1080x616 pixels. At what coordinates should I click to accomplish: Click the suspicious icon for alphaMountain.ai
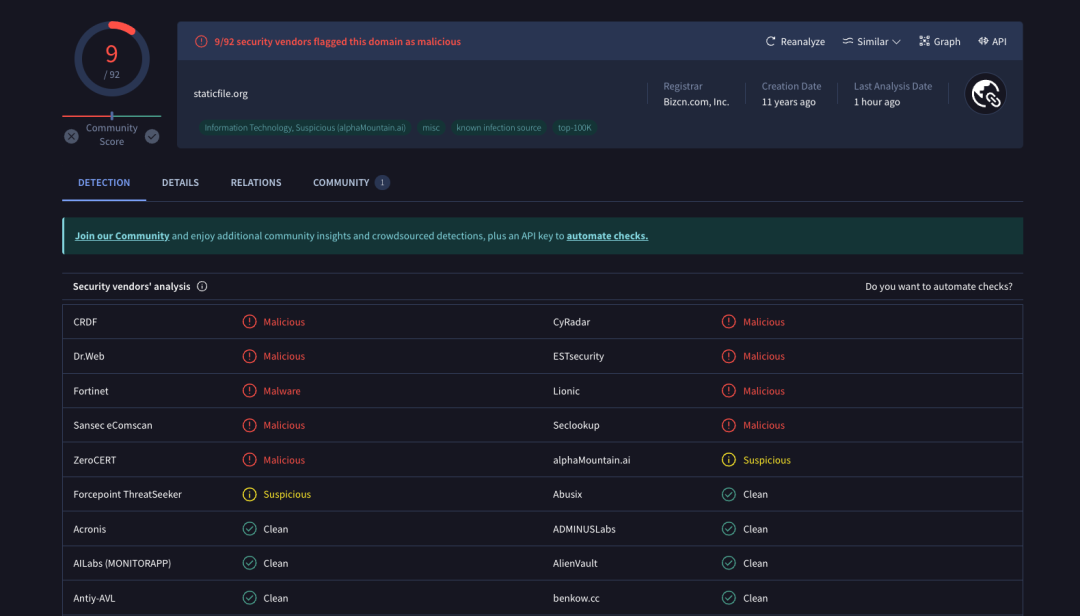[x=729, y=460]
